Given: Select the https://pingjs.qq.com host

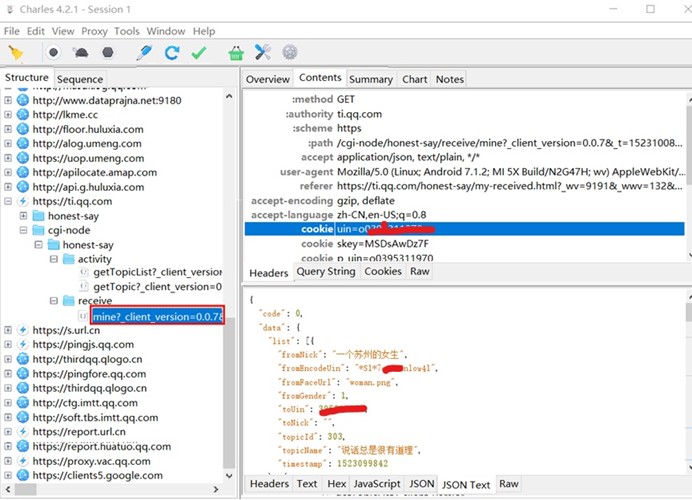Looking at the screenshot, I should [83, 345].
